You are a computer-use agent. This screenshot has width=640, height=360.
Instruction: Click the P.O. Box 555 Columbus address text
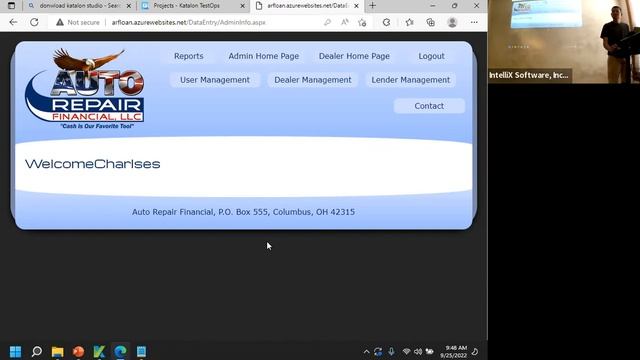[x=243, y=212]
